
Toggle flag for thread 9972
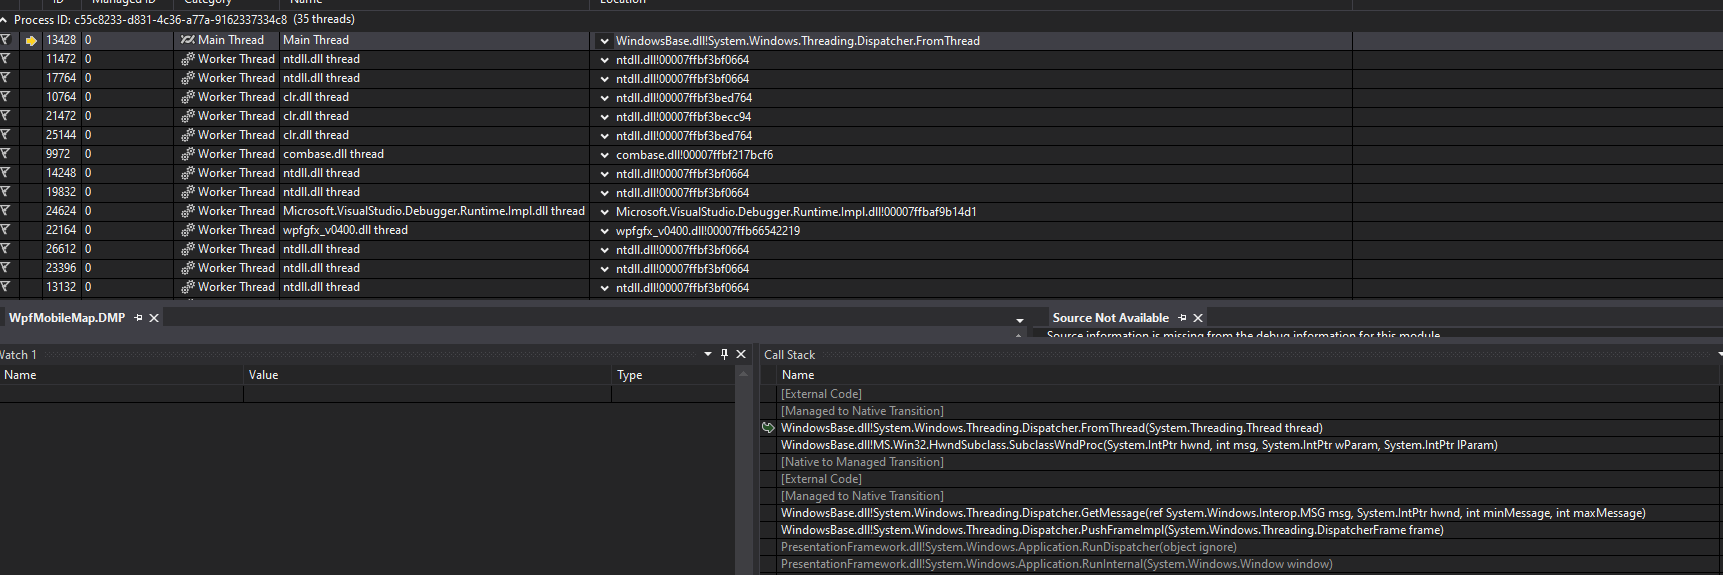pyautogui.click(x=6, y=154)
